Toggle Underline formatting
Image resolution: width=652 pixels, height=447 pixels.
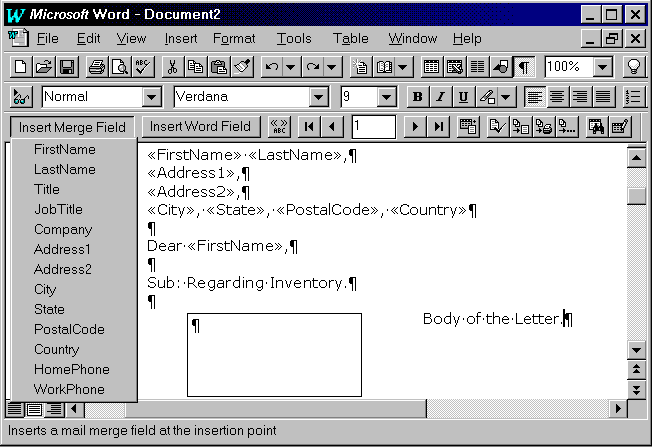[x=463, y=96]
